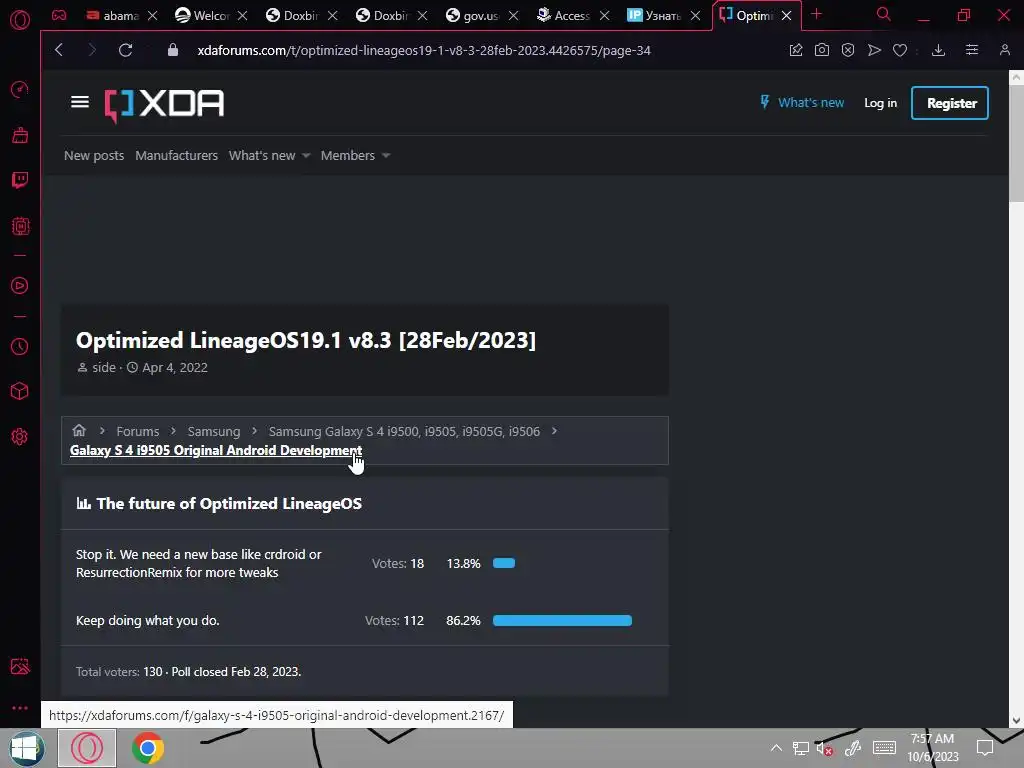Viewport: 1024px width, 768px height.
Task: Open Extensions cube sidebar icon
Action: (20, 391)
